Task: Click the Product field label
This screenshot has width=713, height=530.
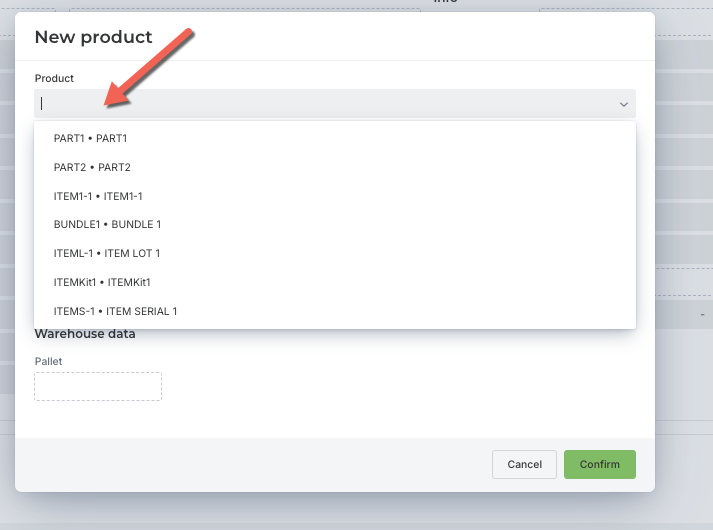Action: [x=54, y=78]
